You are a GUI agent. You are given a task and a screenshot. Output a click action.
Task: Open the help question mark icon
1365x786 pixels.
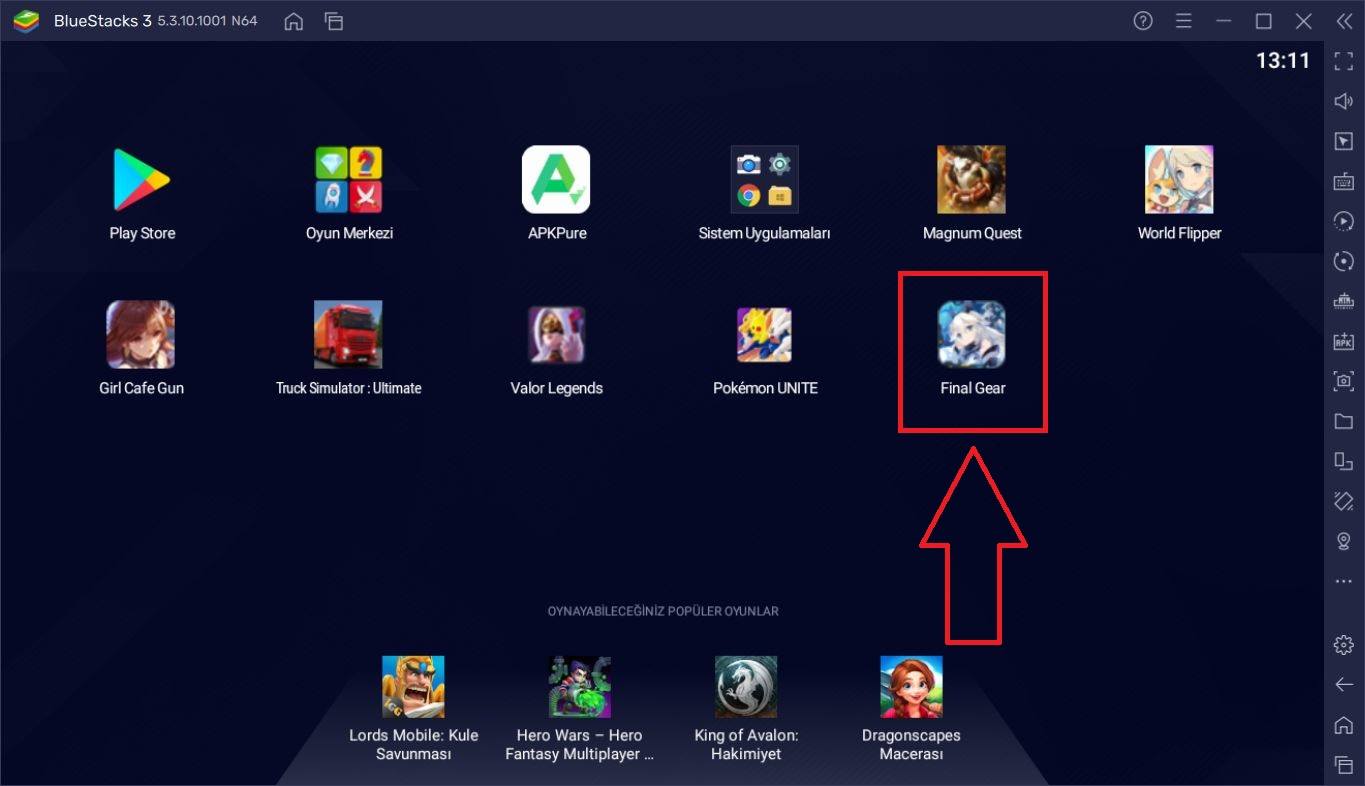1143,21
